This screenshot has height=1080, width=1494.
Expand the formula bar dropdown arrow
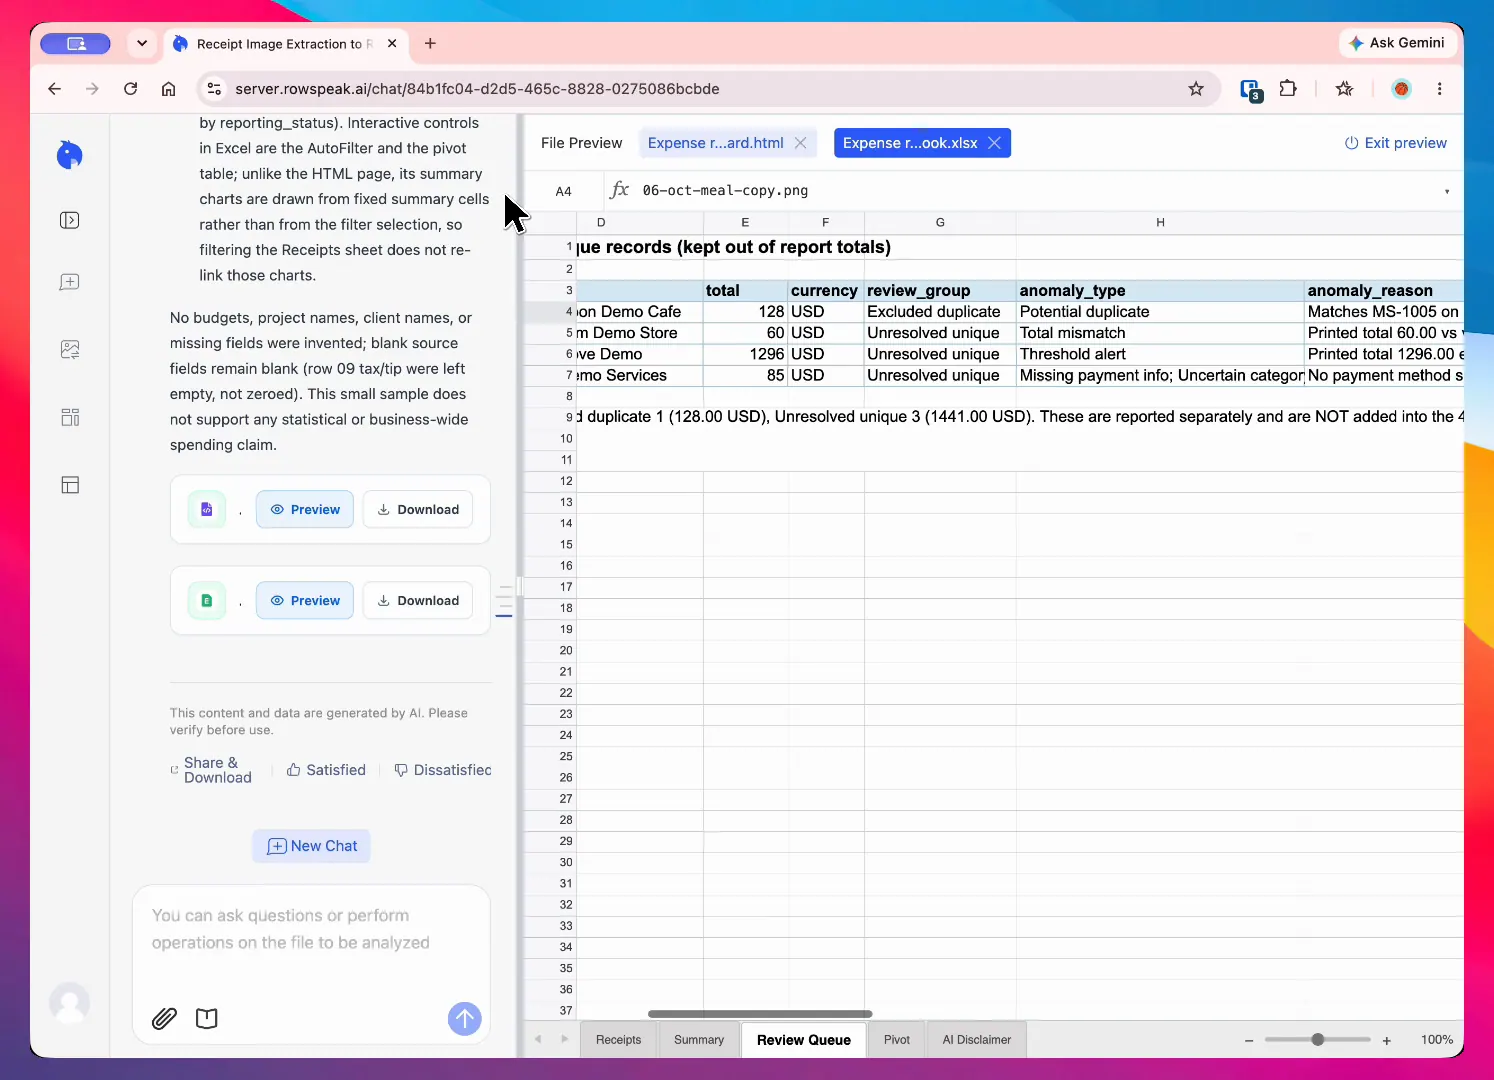point(1447,192)
